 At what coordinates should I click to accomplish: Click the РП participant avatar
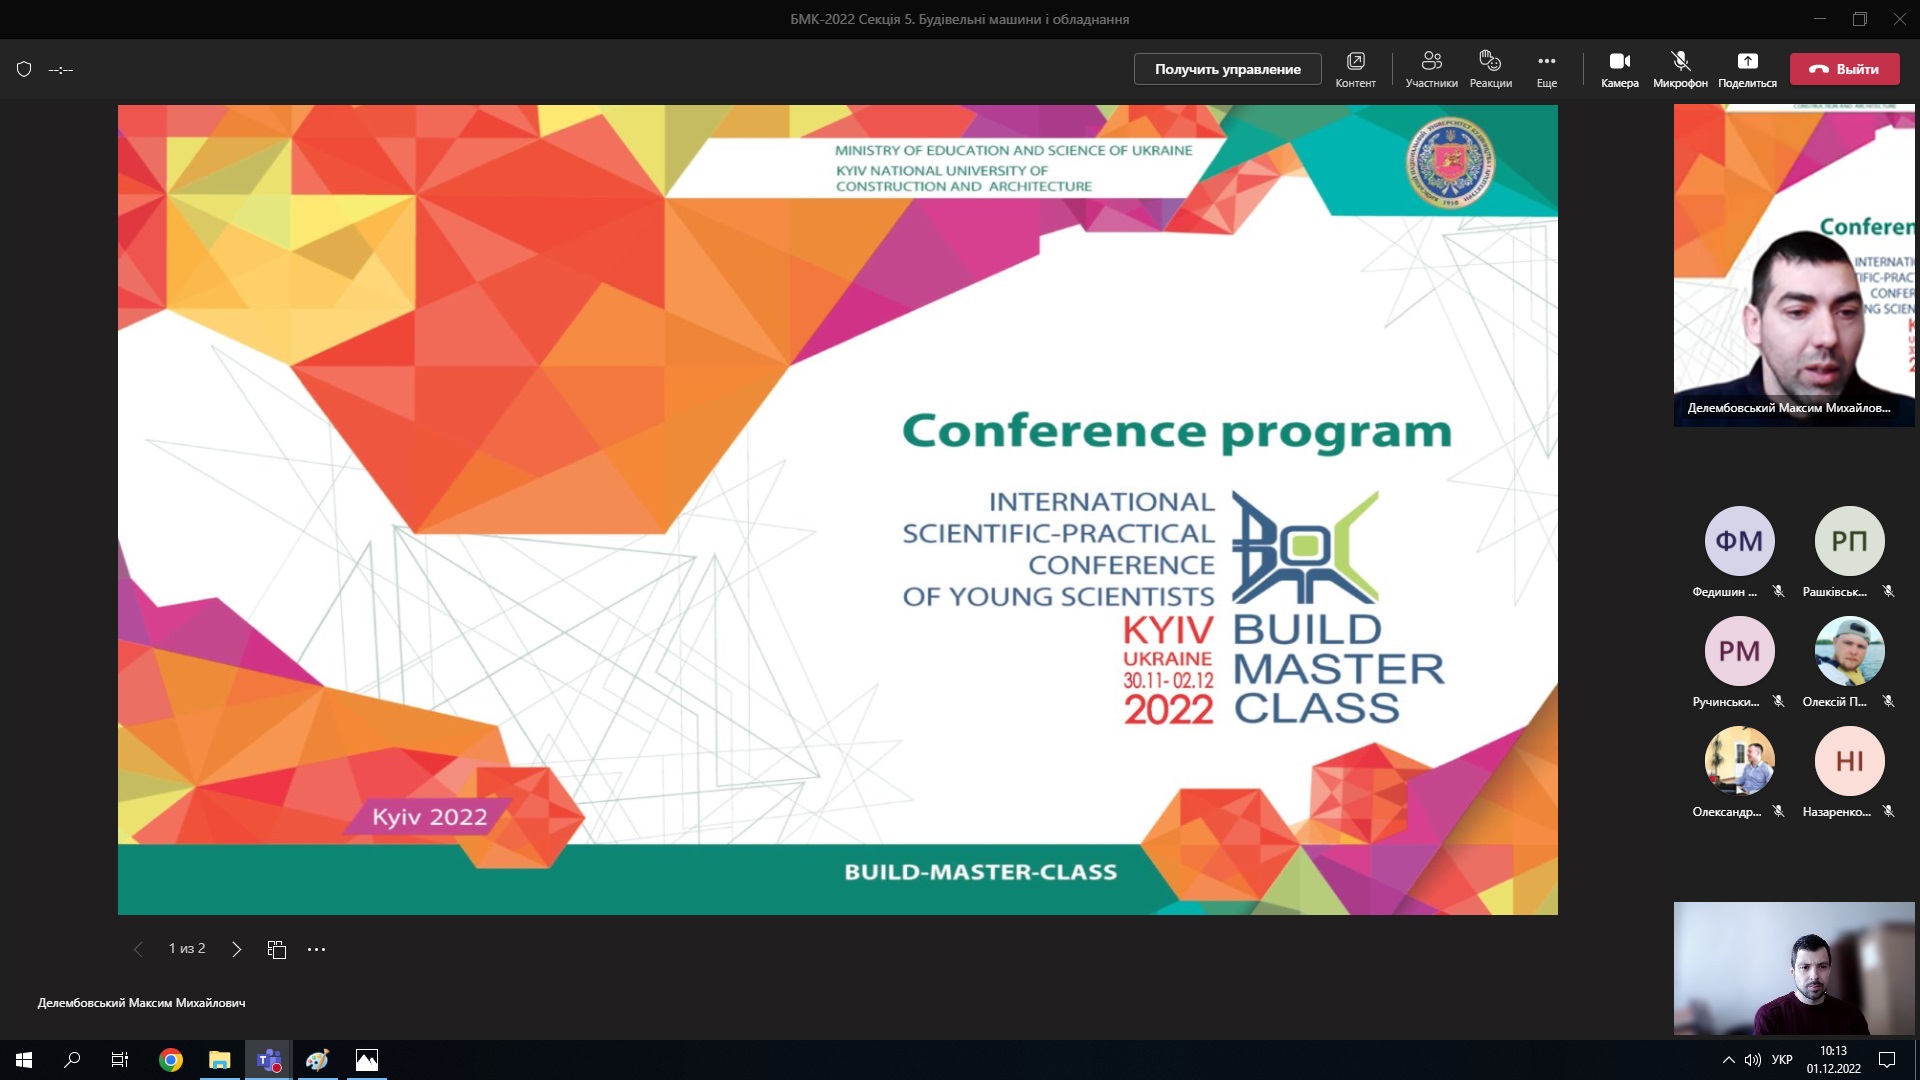click(1849, 541)
